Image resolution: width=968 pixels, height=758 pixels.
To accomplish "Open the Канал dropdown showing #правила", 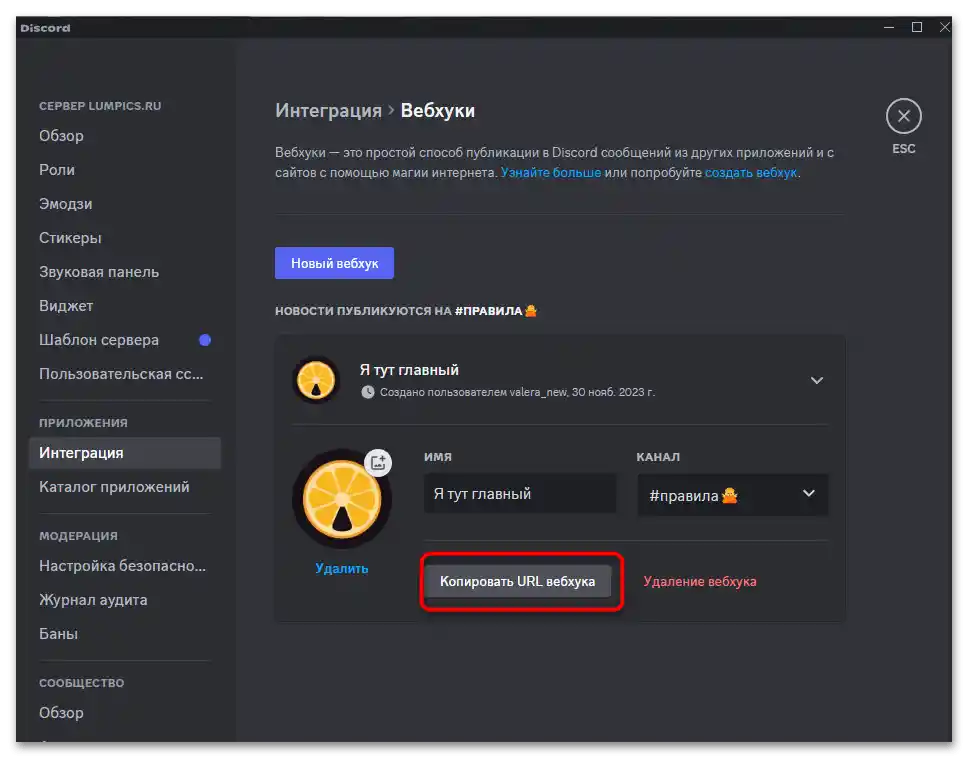I will click(x=732, y=494).
